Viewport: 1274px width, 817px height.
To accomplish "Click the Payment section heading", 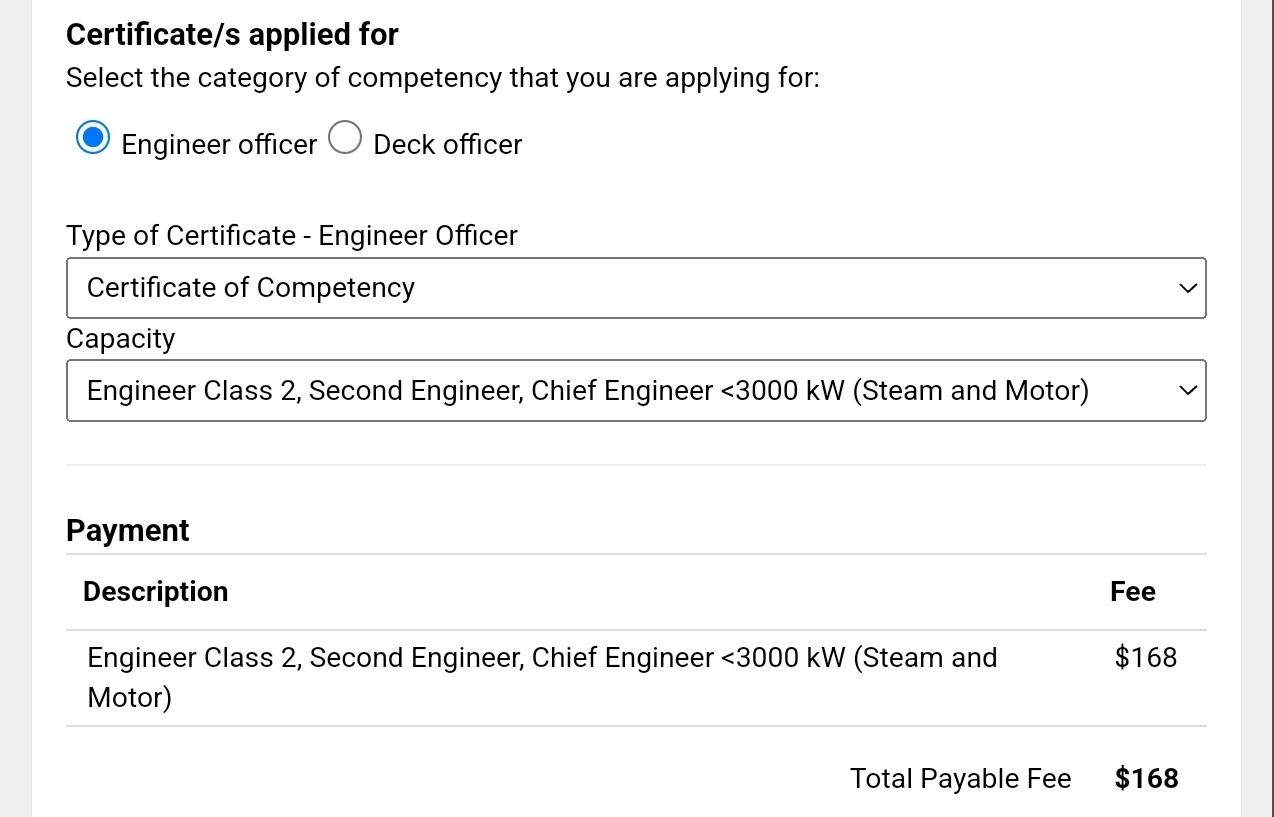I will tap(127, 531).
